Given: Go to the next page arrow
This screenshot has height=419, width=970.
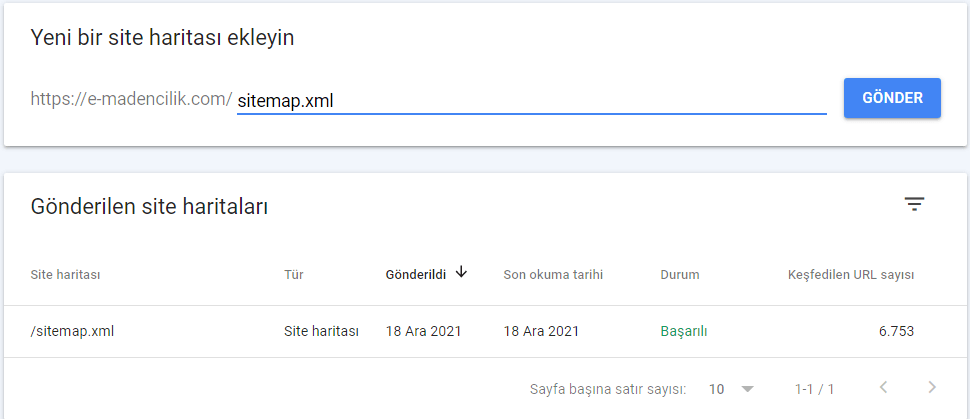Looking at the screenshot, I should coord(932,387).
